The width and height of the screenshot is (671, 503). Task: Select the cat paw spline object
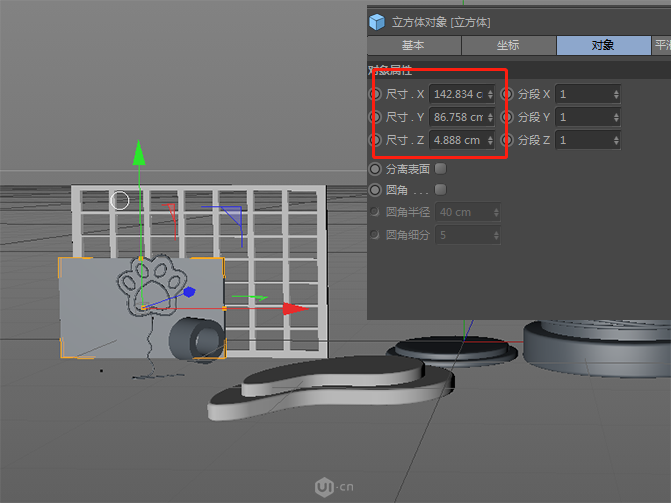pos(152,286)
